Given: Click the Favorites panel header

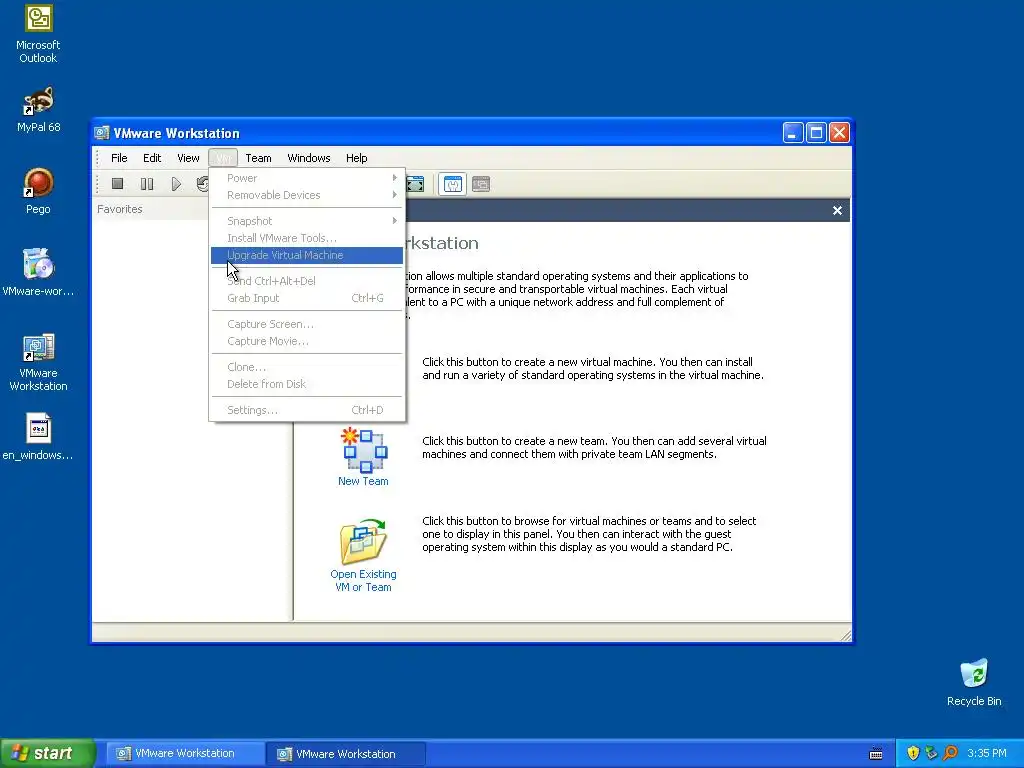Looking at the screenshot, I should pyautogui.click(x=120, y=209).
